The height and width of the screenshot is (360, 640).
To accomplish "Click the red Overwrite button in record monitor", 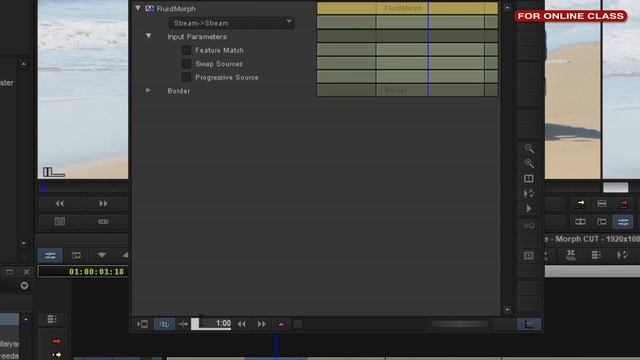I will coord(623,203).
